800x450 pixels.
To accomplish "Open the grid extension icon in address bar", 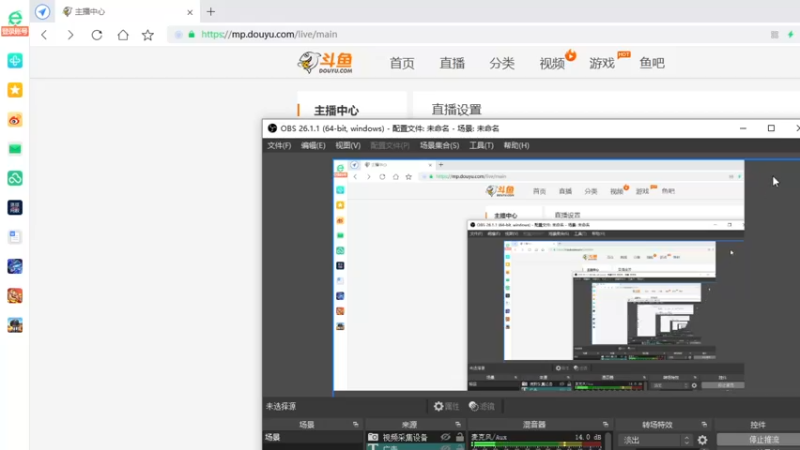I will point(774,35).
